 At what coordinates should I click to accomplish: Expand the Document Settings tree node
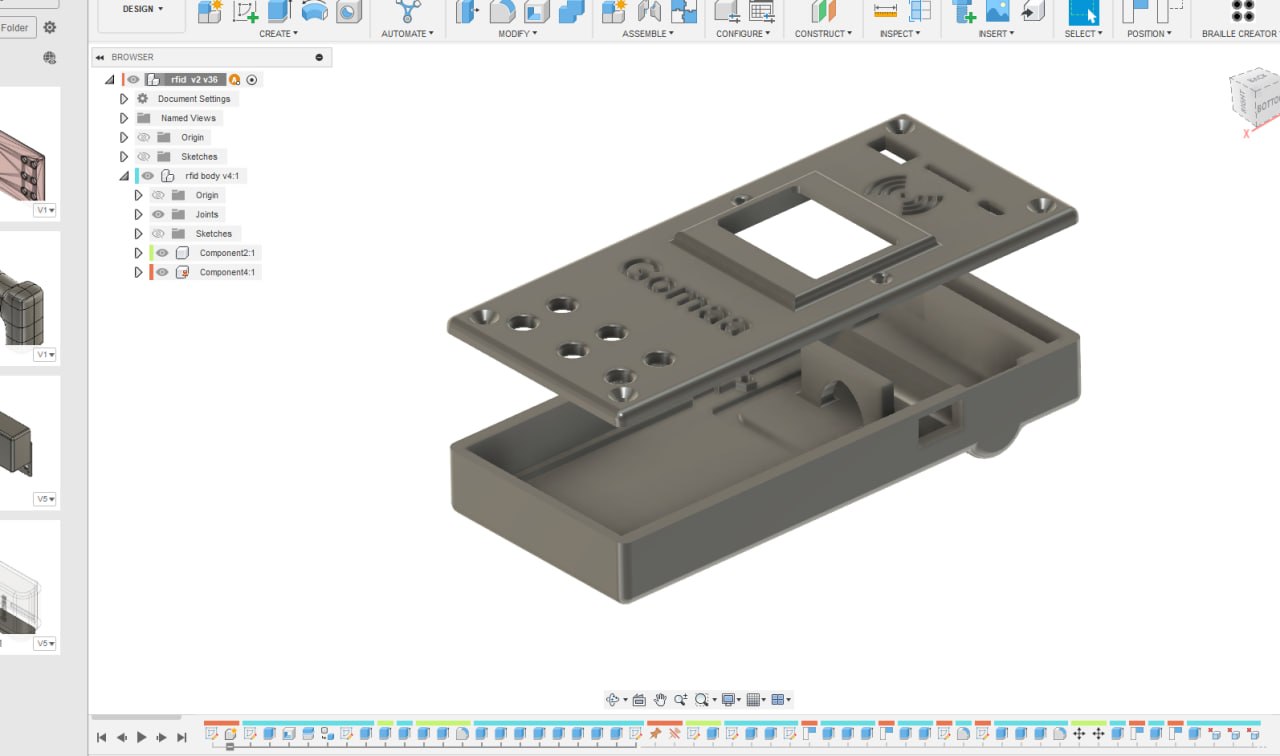coord(124,99)
